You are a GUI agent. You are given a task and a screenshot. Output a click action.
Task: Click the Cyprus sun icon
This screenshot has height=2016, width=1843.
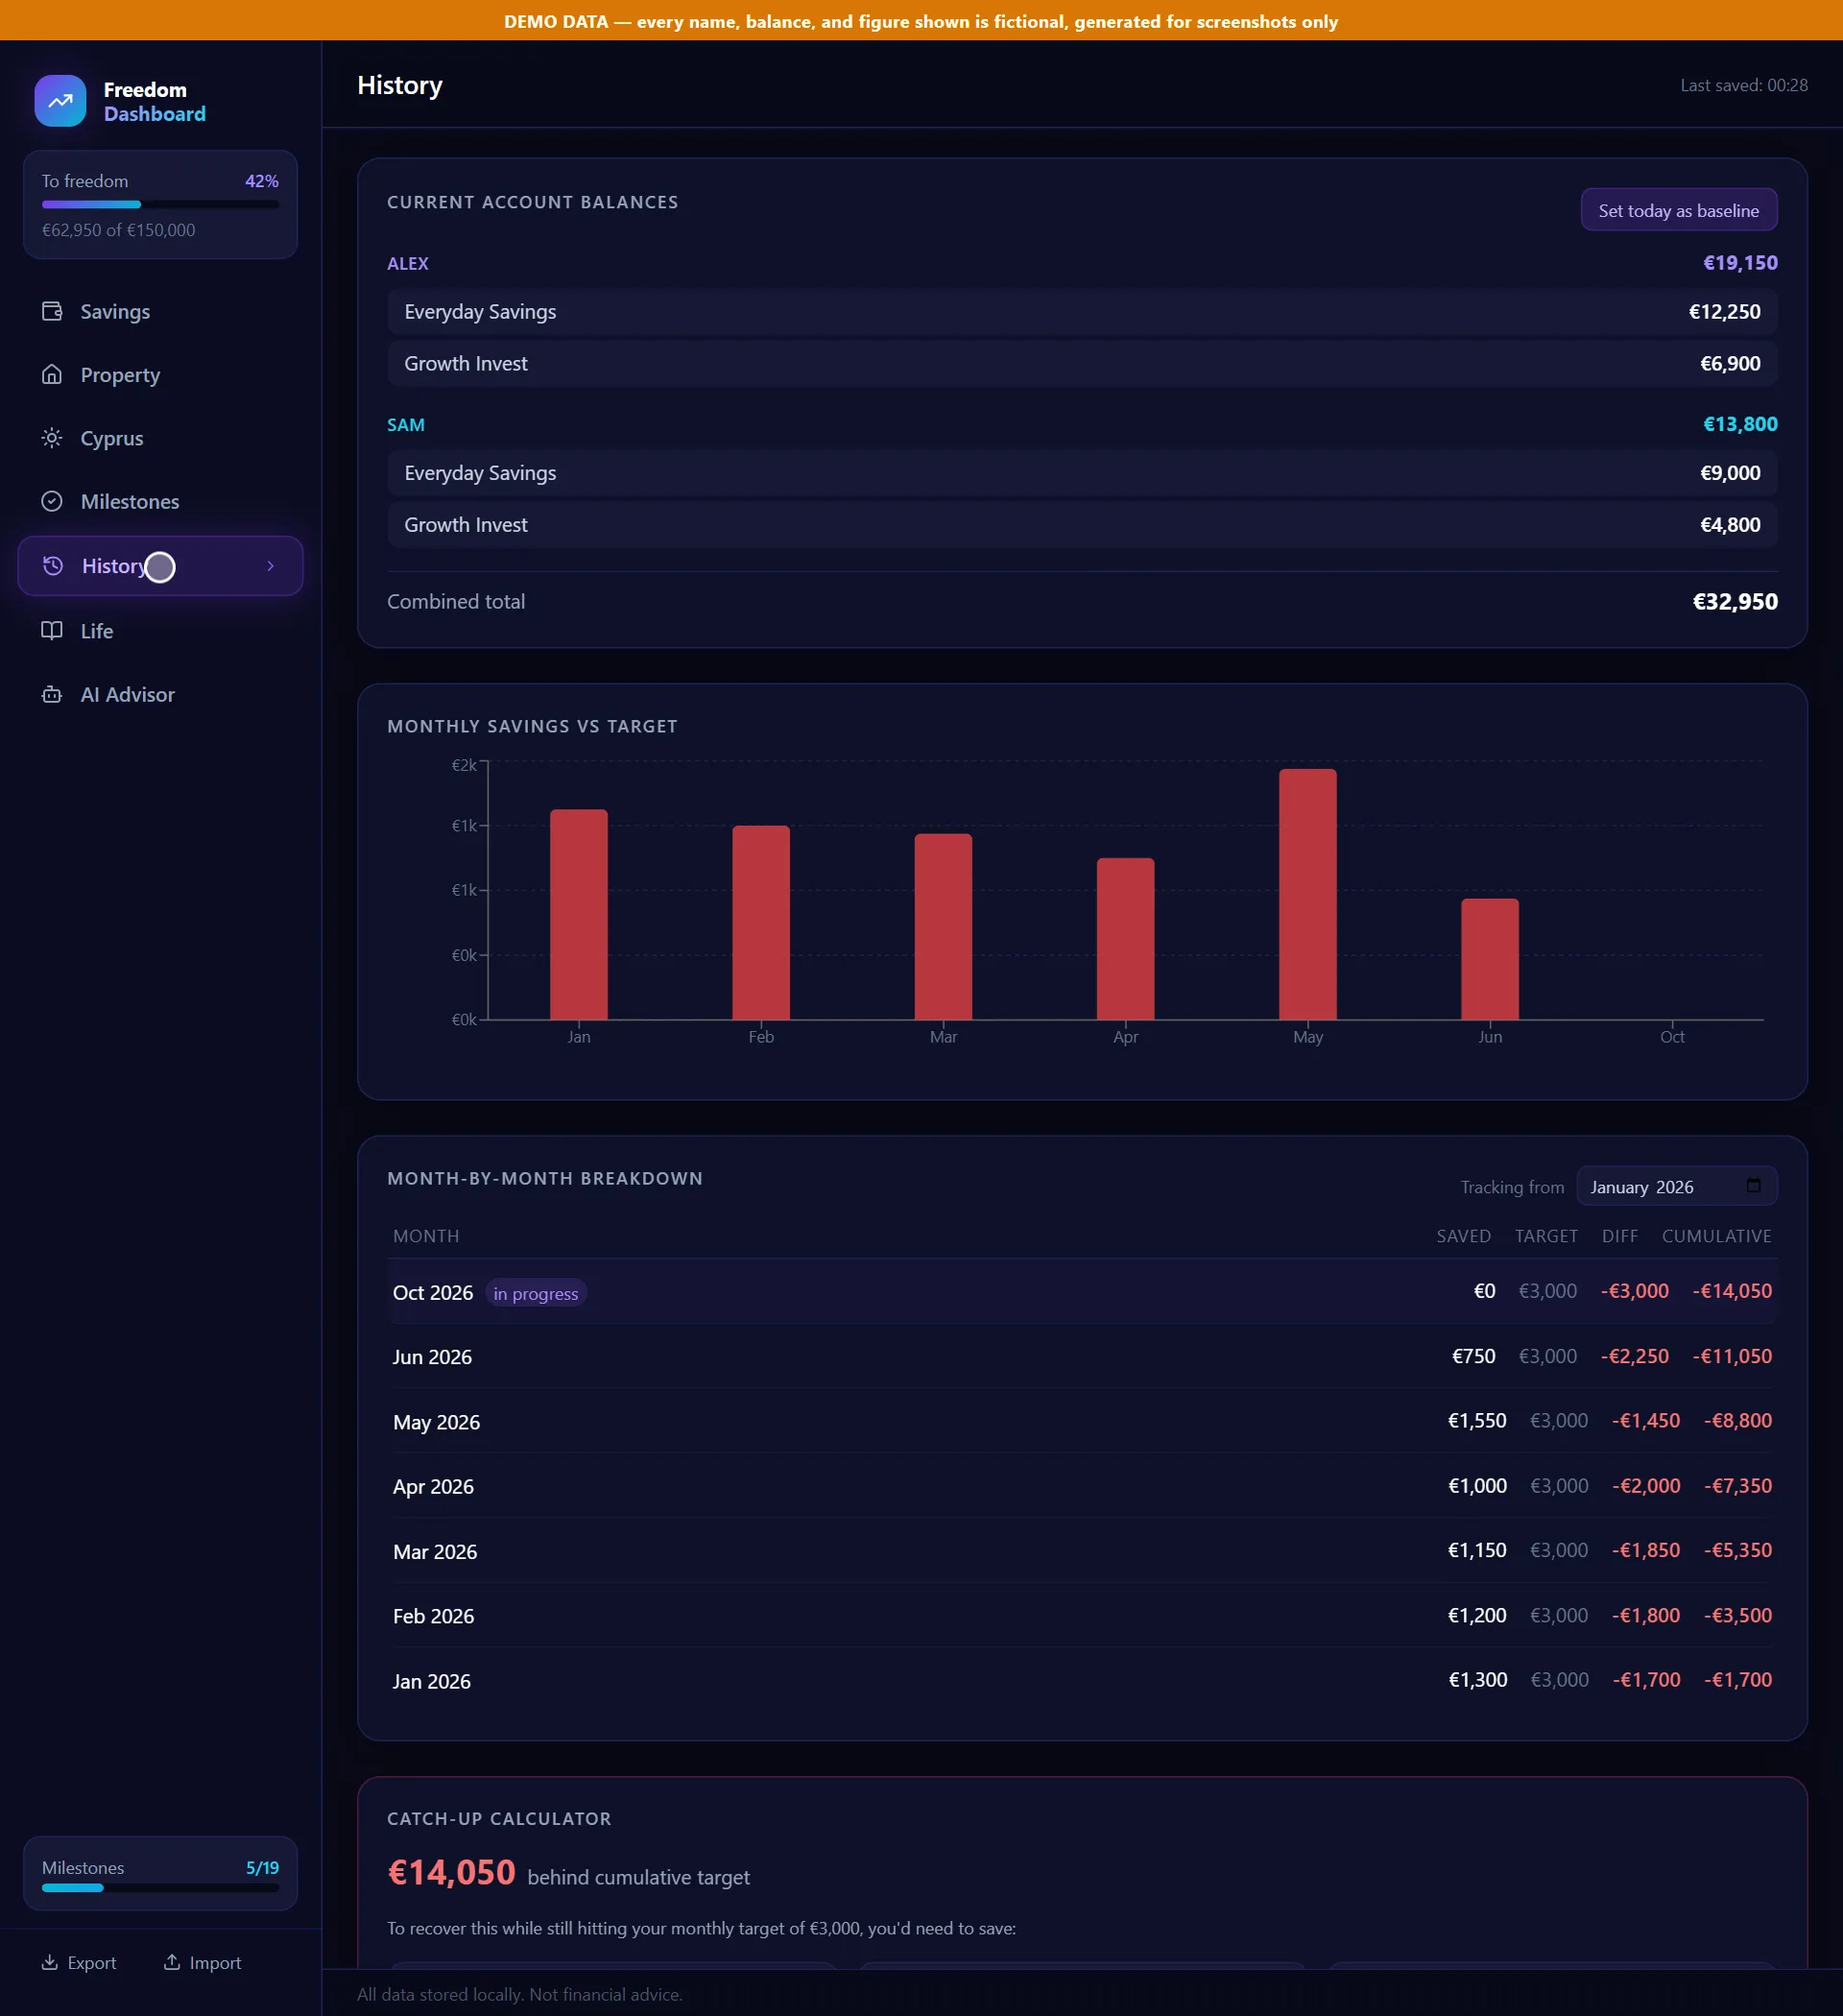52,438
